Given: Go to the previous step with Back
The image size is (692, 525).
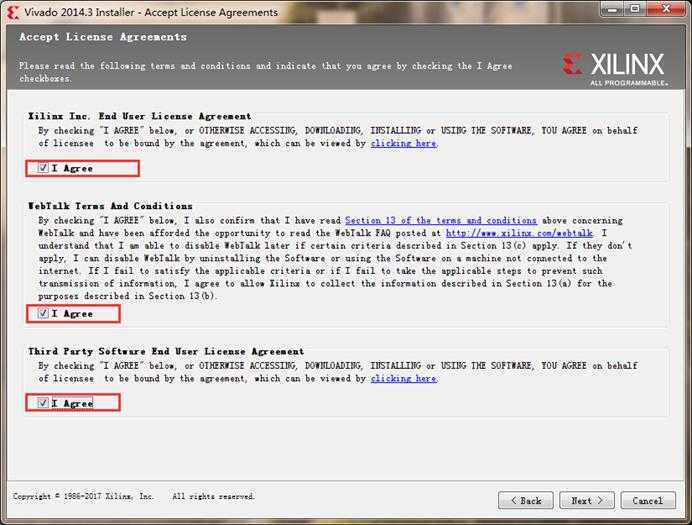Looking at the screenshot, I should [x=526, y=500].
